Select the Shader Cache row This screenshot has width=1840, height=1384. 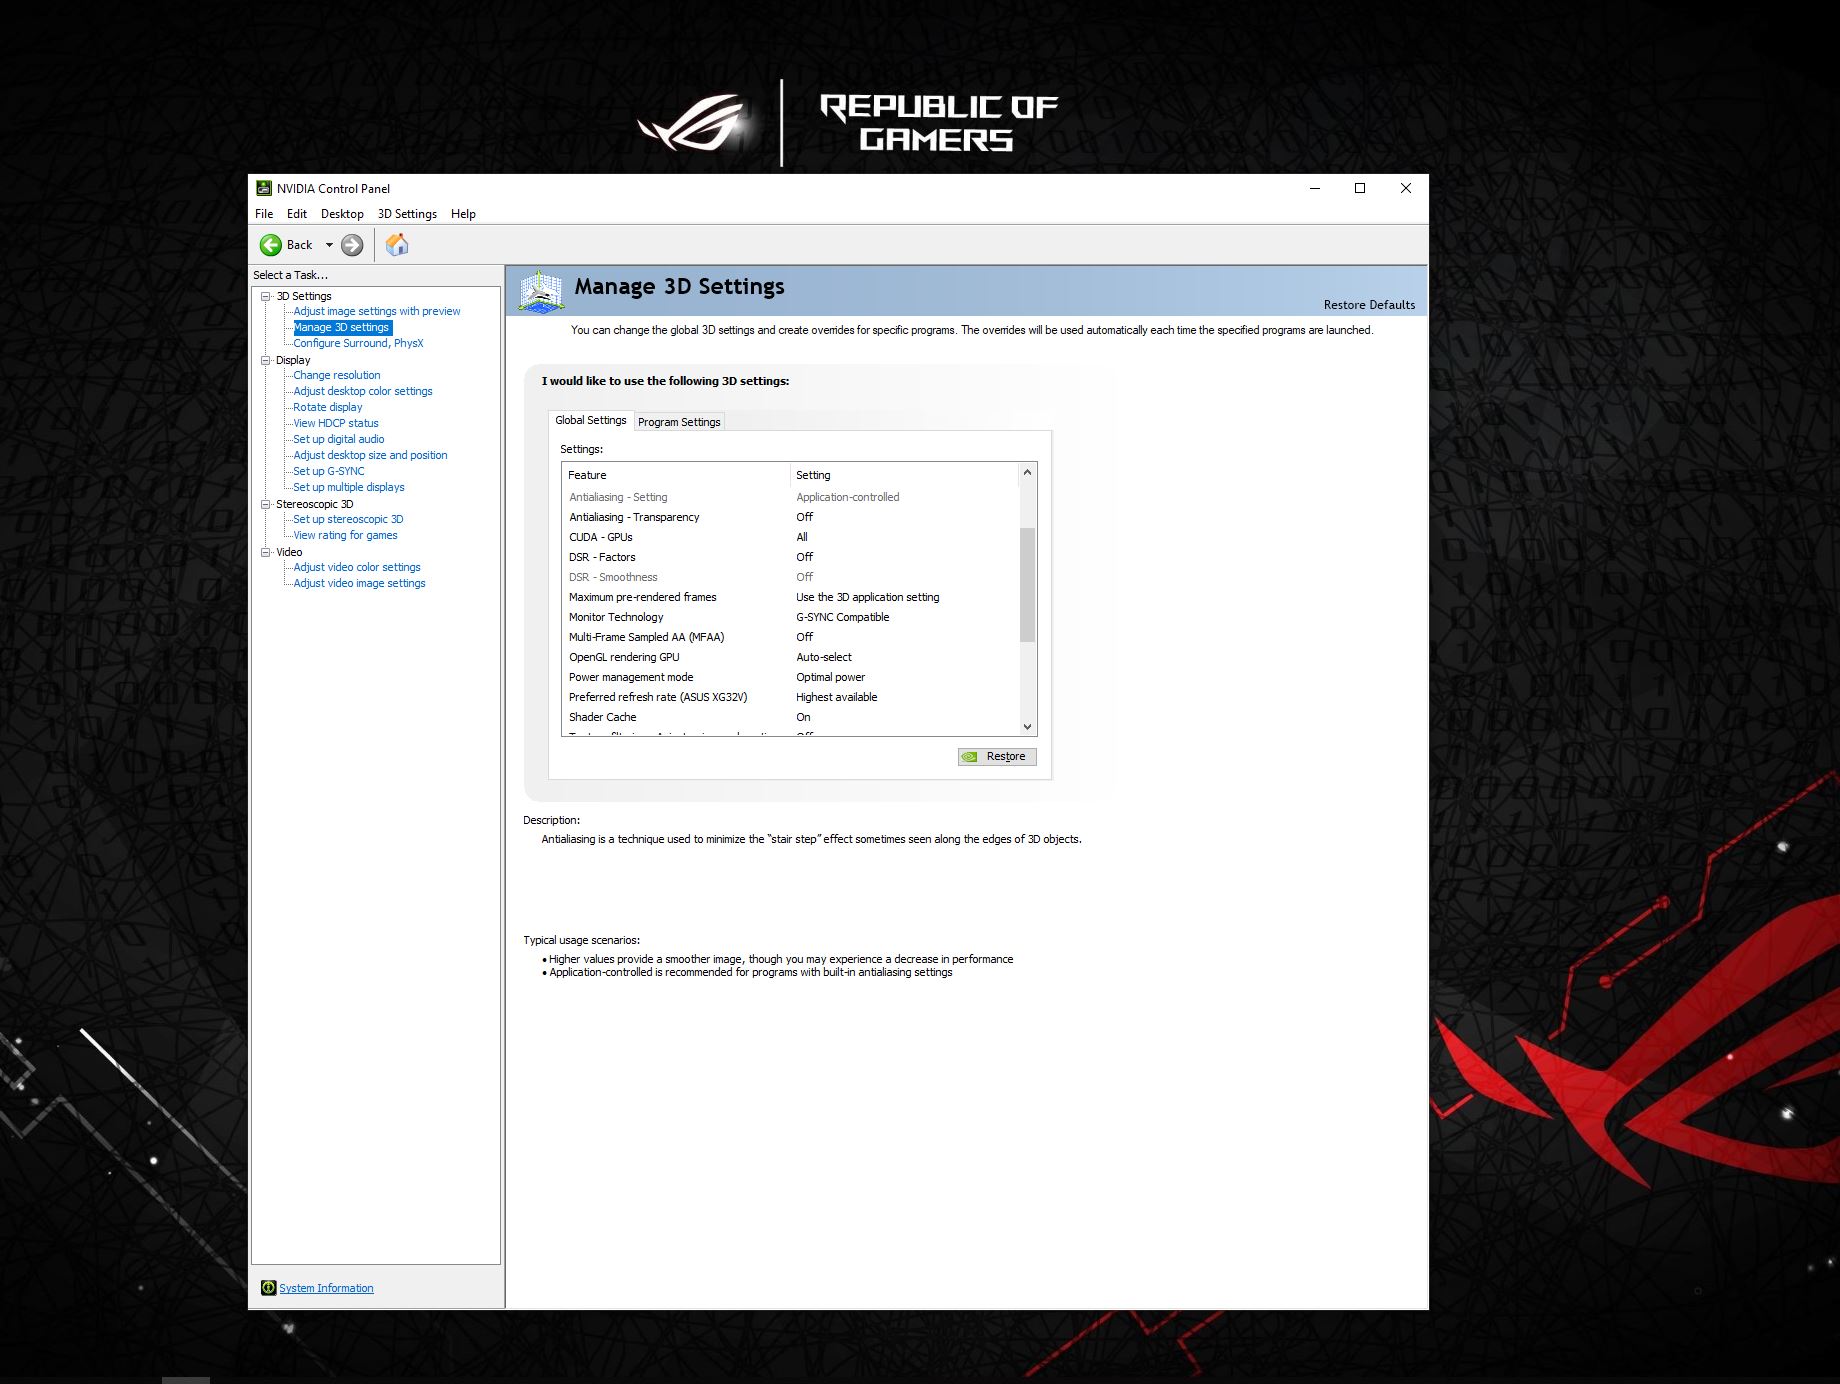pyautogui.click(x=790, y=717)
